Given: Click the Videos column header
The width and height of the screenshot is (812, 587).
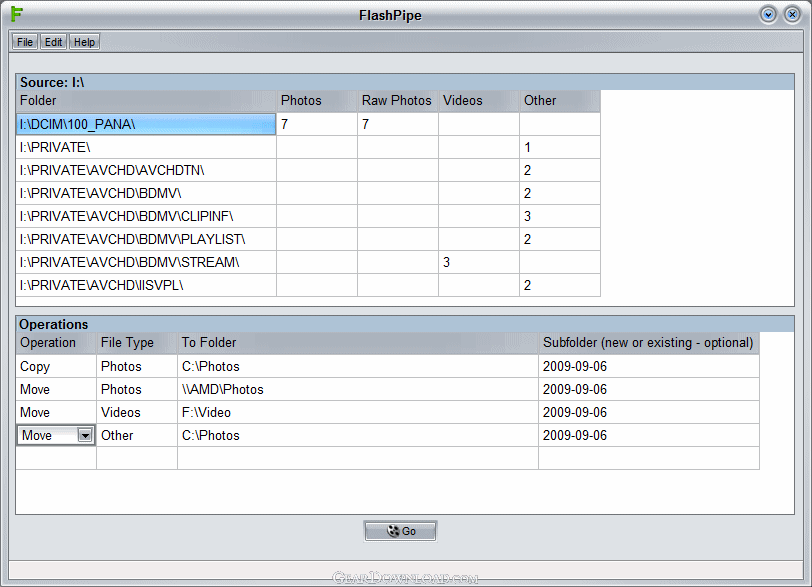Looking at the screenshot, I should [x=479, y=101].
